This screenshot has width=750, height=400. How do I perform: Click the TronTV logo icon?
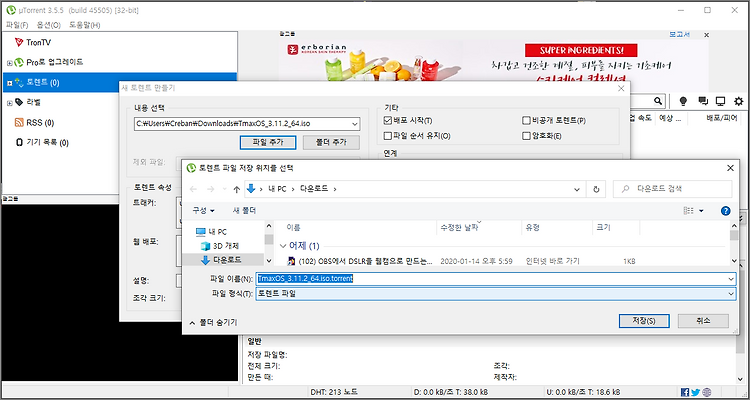point(19,43)
